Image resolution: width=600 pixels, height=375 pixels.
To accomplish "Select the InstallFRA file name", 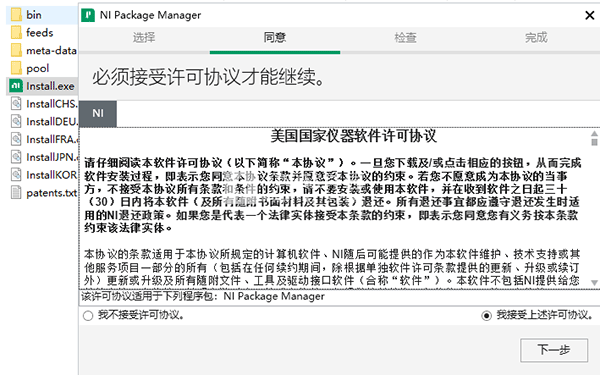I will click(x=52, y=139).
